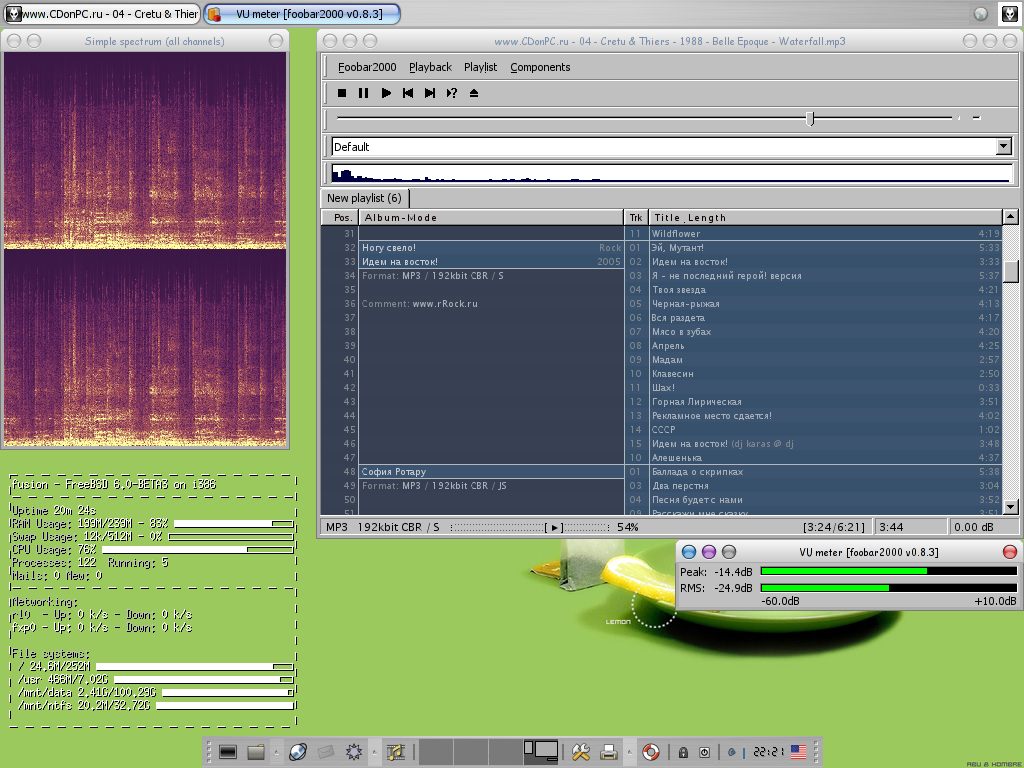
Task: Open the Components menu
Action: coord(540,67)
